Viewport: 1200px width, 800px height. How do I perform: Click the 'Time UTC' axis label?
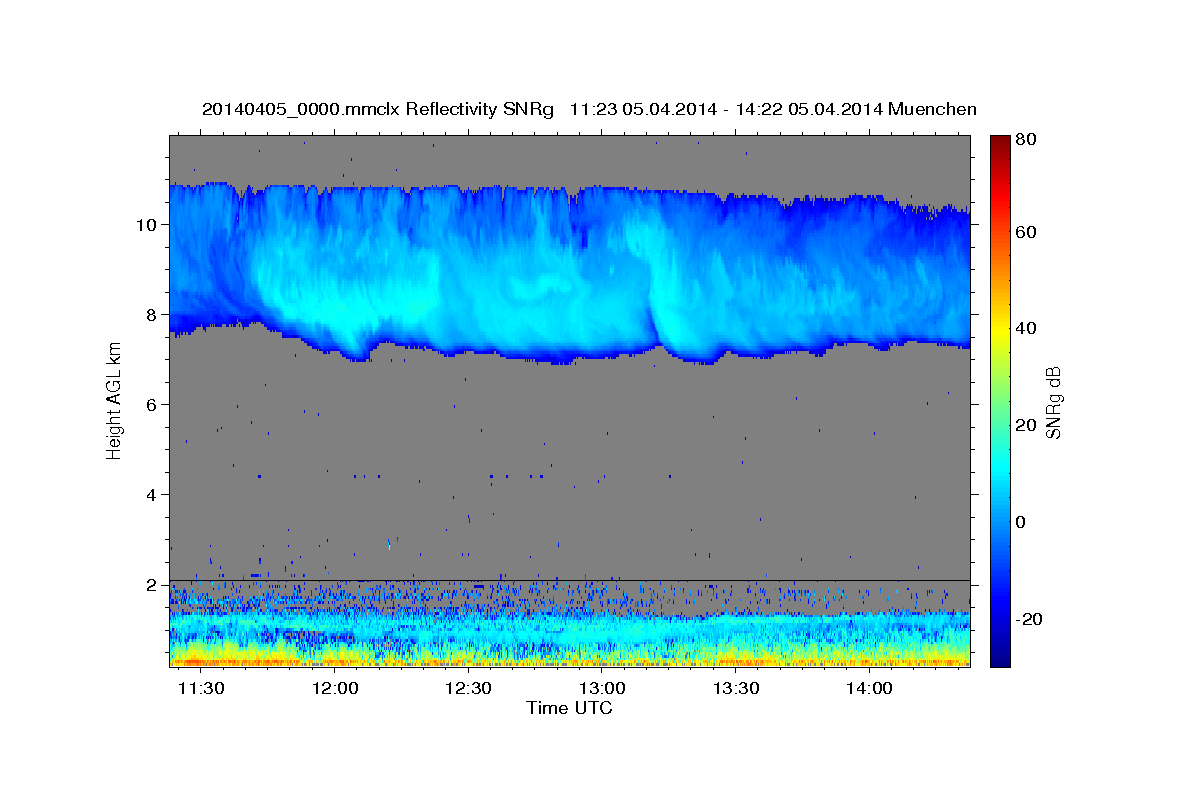569,708
